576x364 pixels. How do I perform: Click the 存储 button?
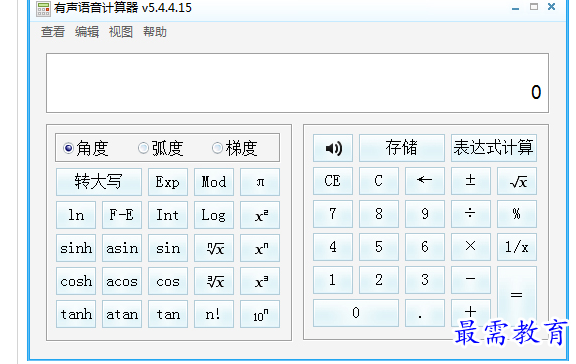pyautogui.click(x=402, y=148)
